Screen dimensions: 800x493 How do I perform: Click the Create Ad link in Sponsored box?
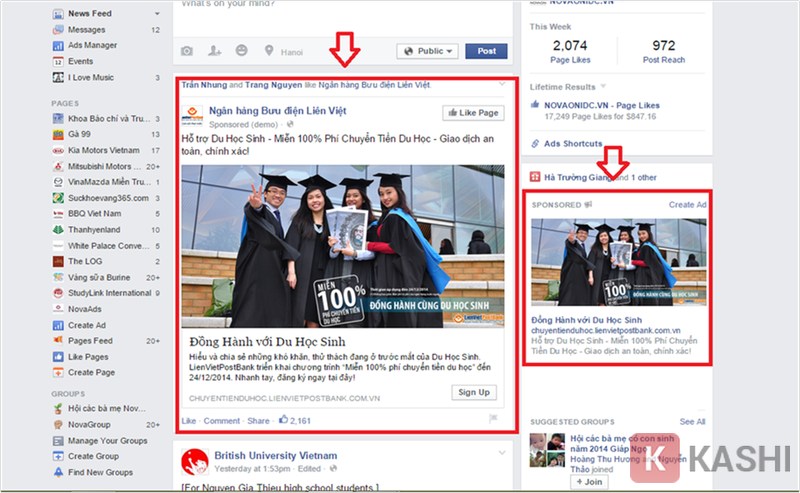[687, 204]
